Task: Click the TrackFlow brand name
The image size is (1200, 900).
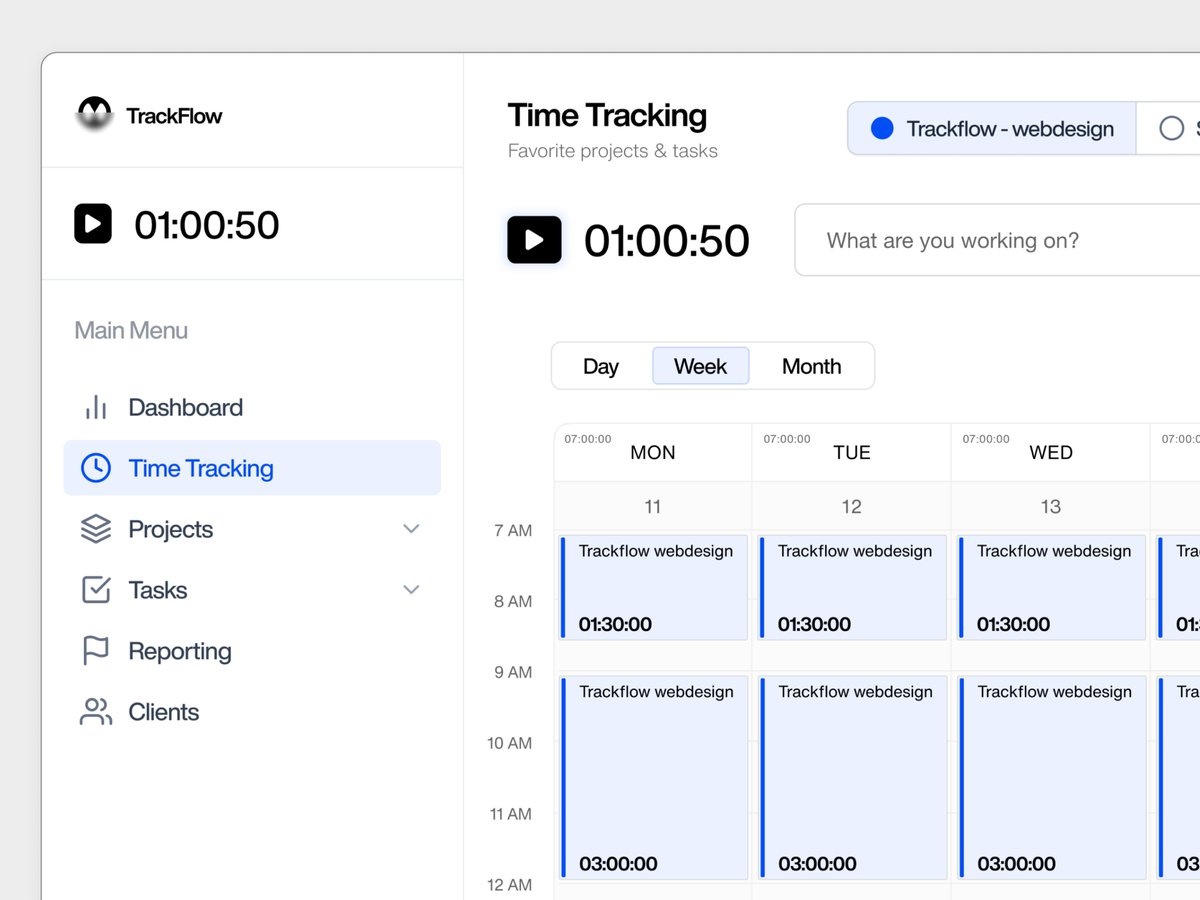Action: point(174,115)
